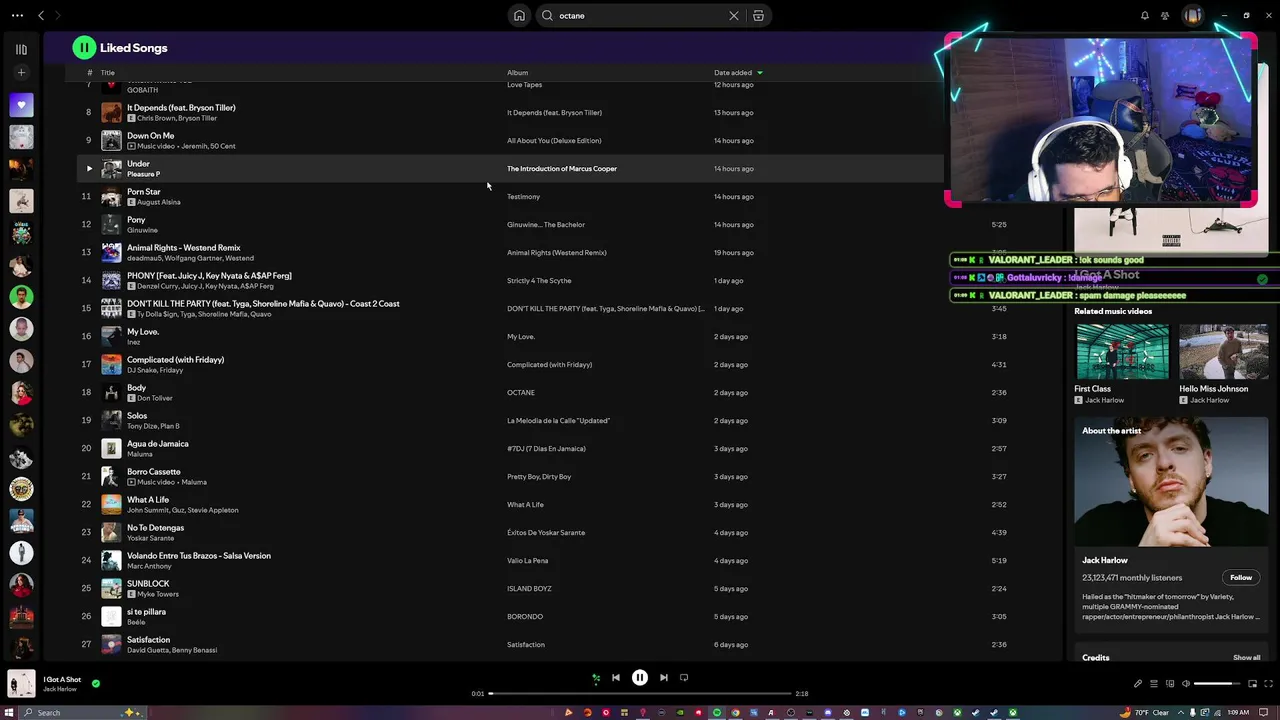Click 'Animal Rights - Westend Remix' song title
The width and height of the screenshot is (1280, 720).
pyautogui.click(x=184, y=248)
